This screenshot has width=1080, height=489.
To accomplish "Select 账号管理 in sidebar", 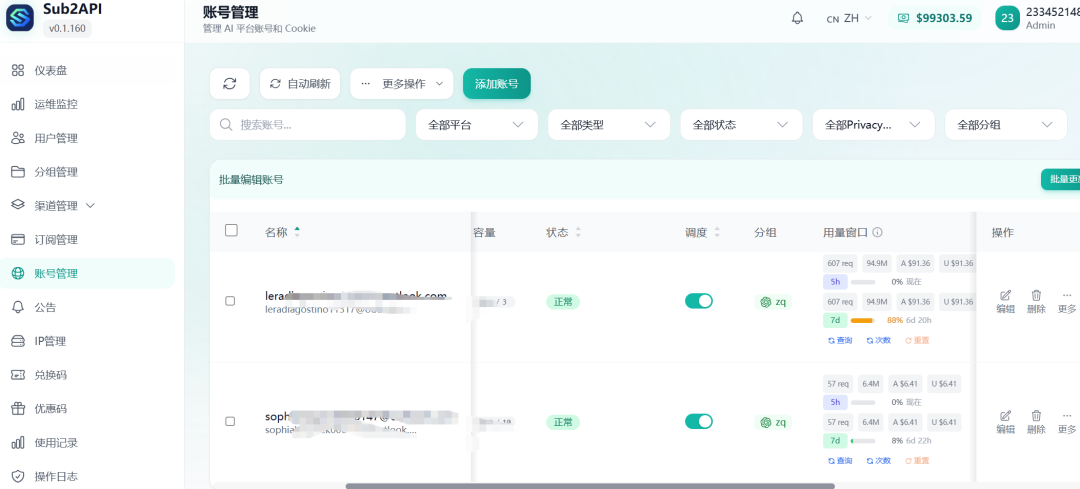I will (87, 273).
